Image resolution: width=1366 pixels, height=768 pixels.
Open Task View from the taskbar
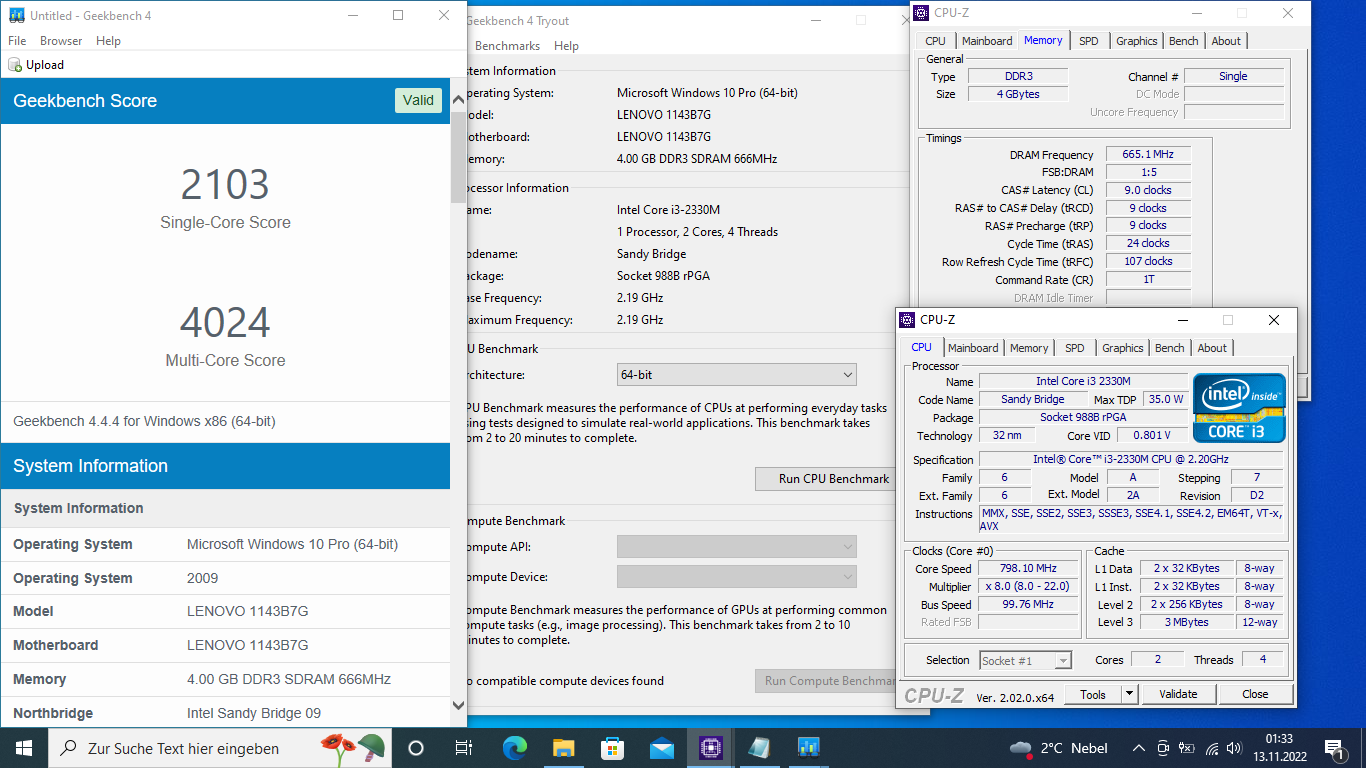click(464, 748)
